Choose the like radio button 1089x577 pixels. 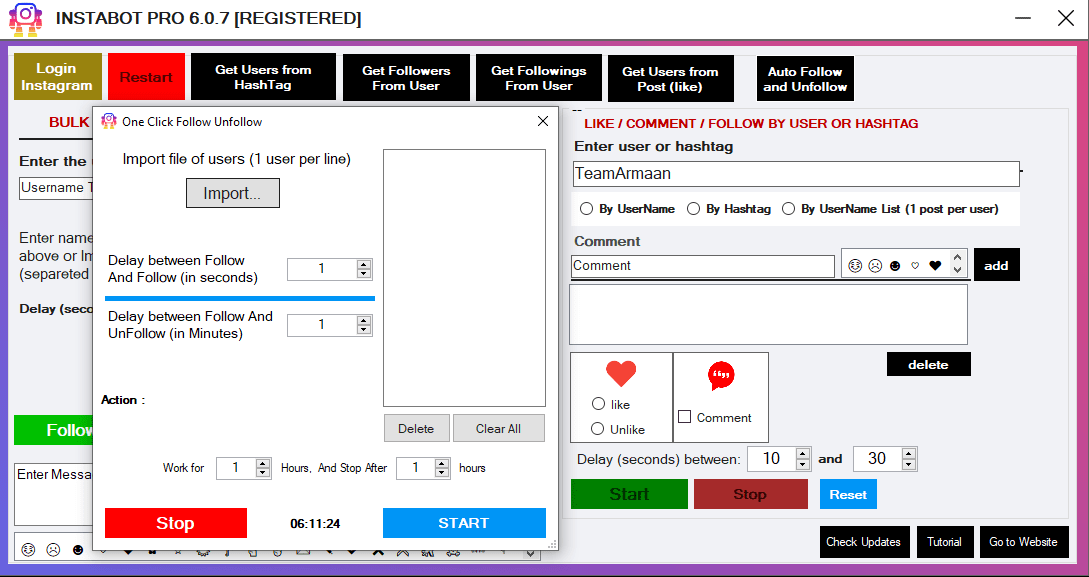[x=598, y=404]
